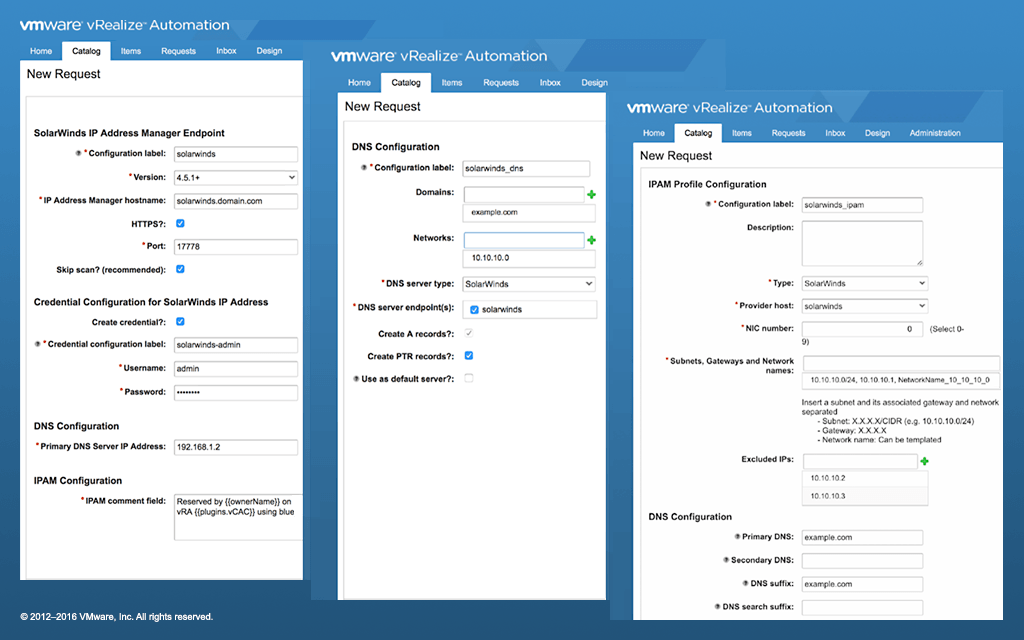Uncheck Create PTR records?
1024x640 pixels.
click(468, 355)
